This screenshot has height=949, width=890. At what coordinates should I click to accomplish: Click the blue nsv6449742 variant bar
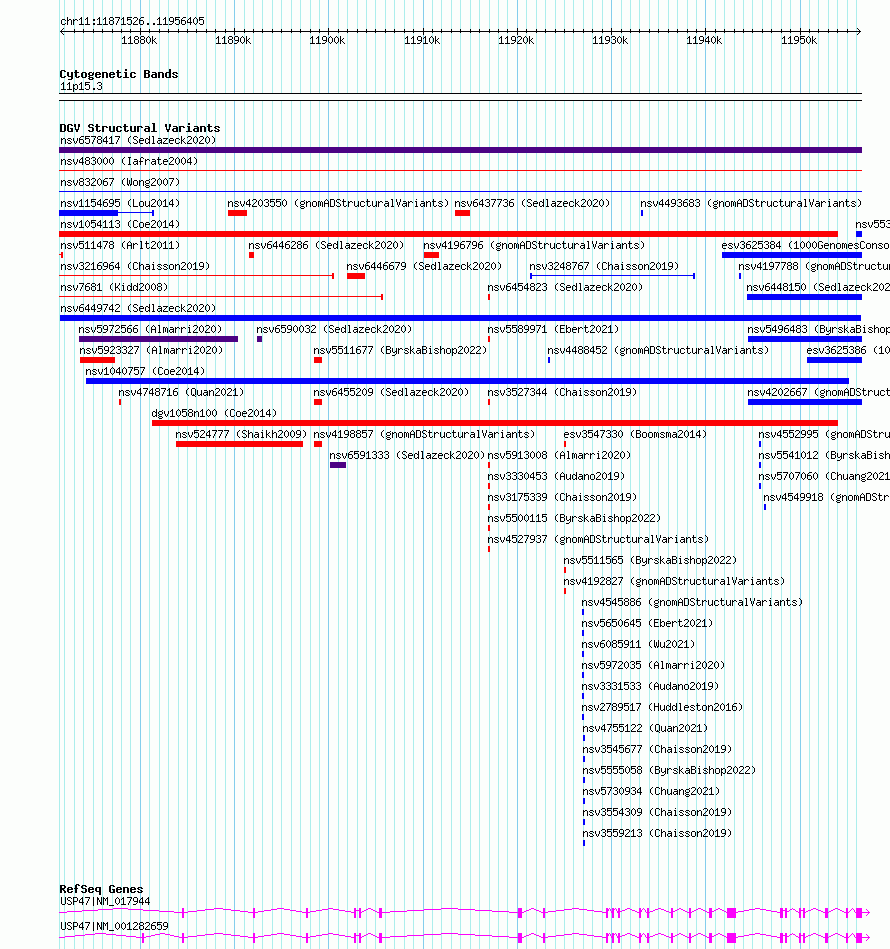click(460, 318)
